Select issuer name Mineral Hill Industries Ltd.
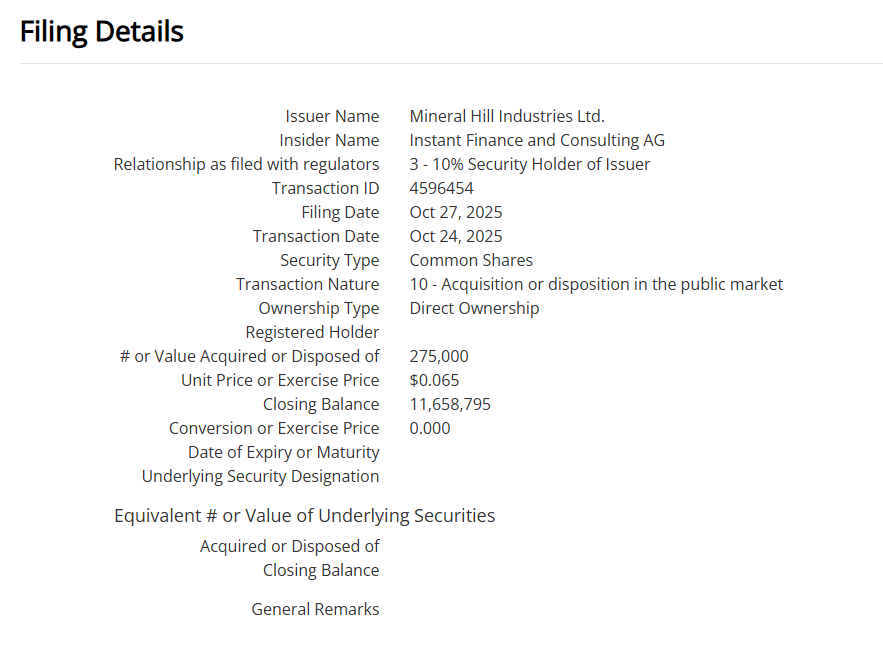 507,116
